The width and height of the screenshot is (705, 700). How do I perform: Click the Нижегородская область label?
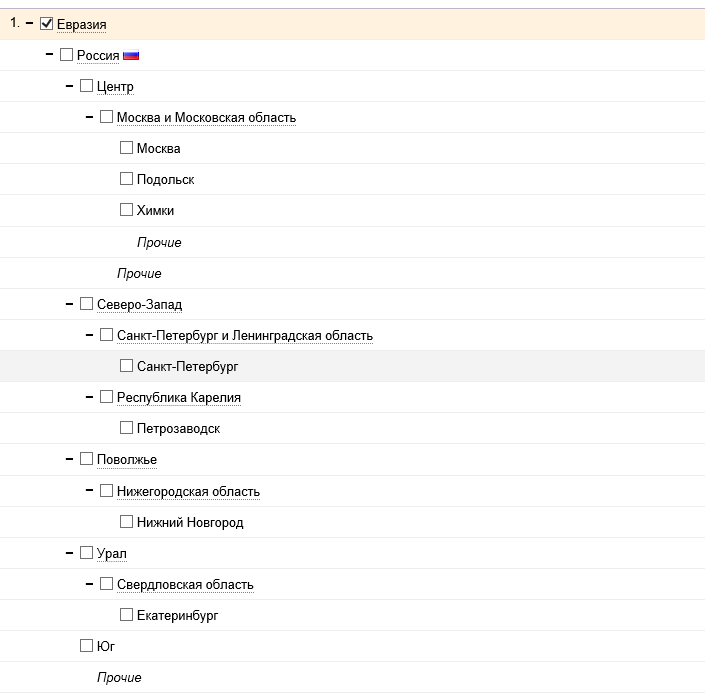pyautogui.click(x=188, y=491)
